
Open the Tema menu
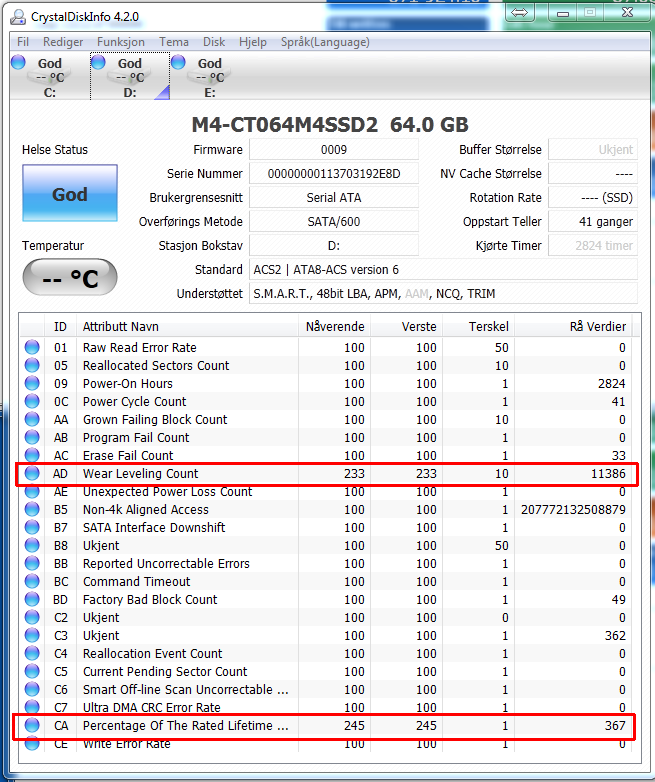coord(174,42)
